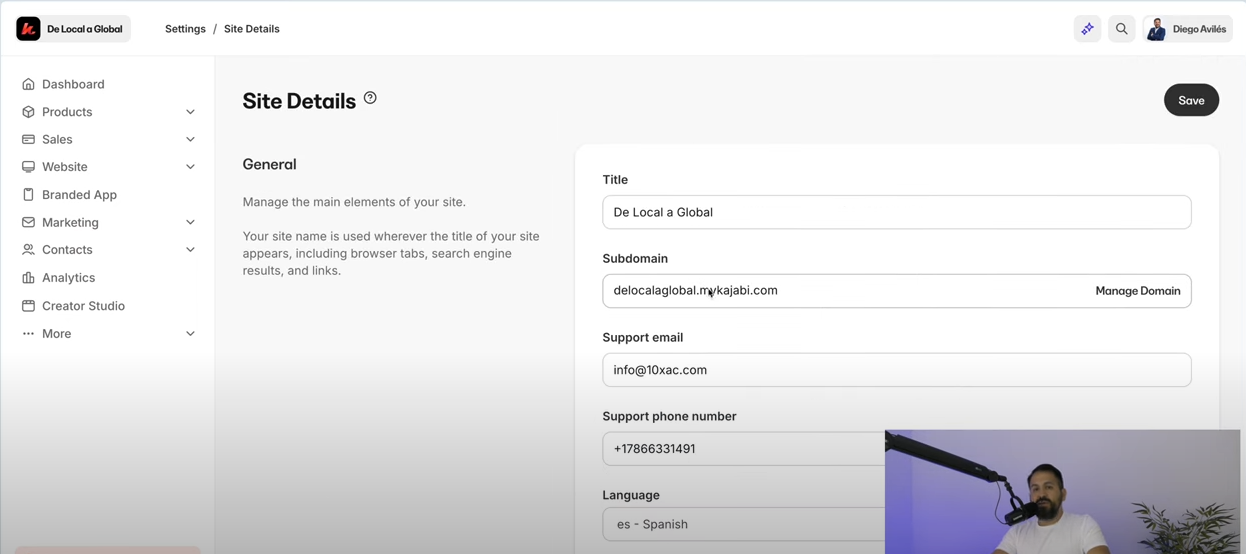The height and width of the screenshot is (554, 1246).
Task: Click the Manage Domain button
Action: (x=1137, y=291)
